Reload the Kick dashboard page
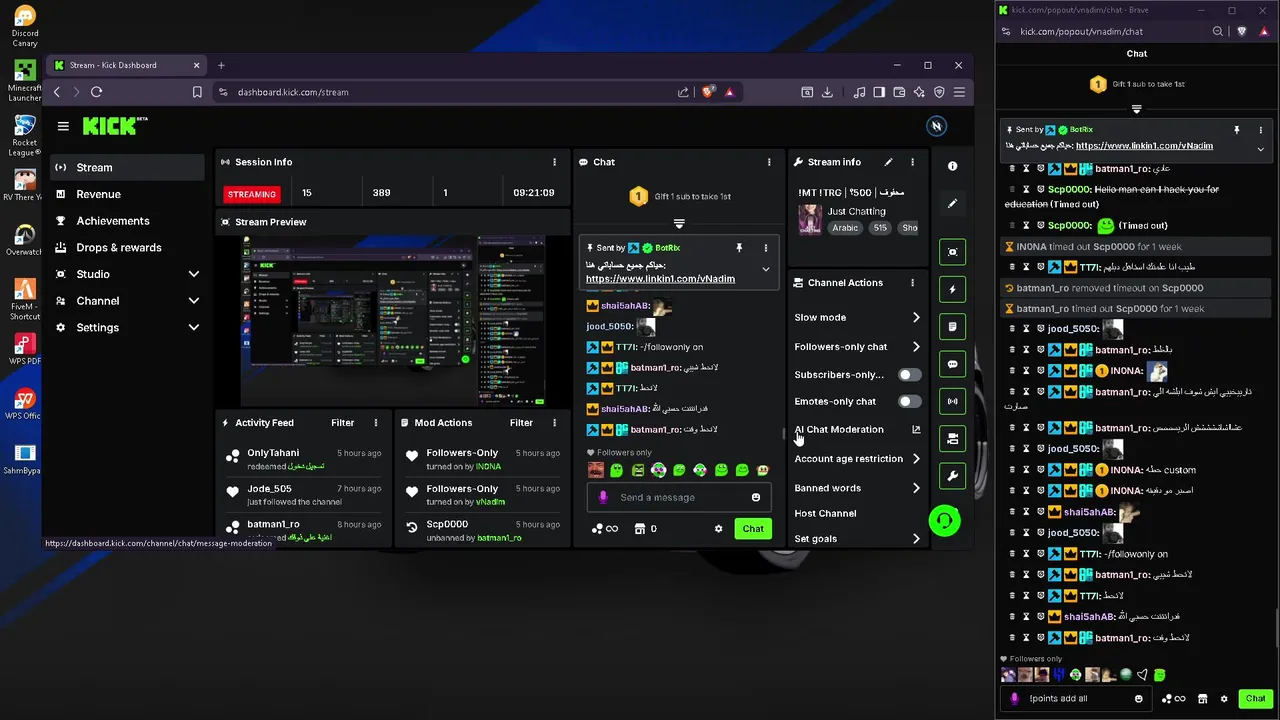The height and width of the screenshot is (720, 1280). [x=96, y=92]
